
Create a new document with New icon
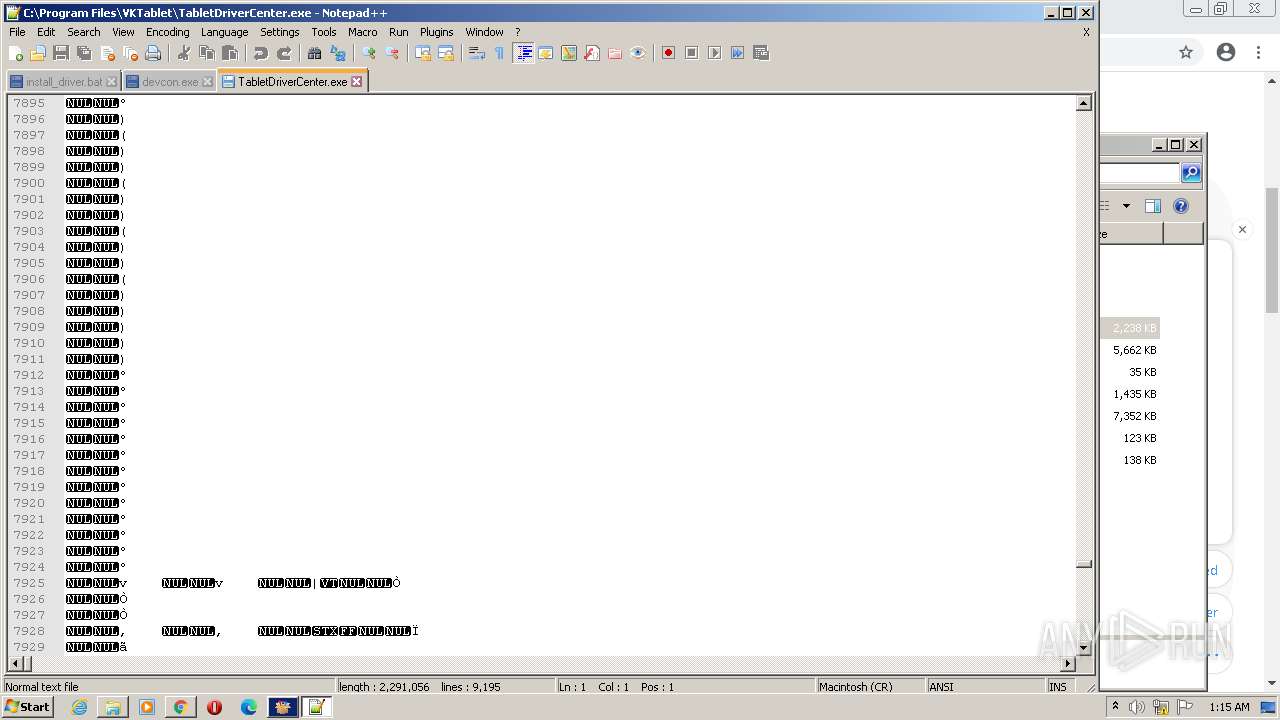(x=16, y=53)
